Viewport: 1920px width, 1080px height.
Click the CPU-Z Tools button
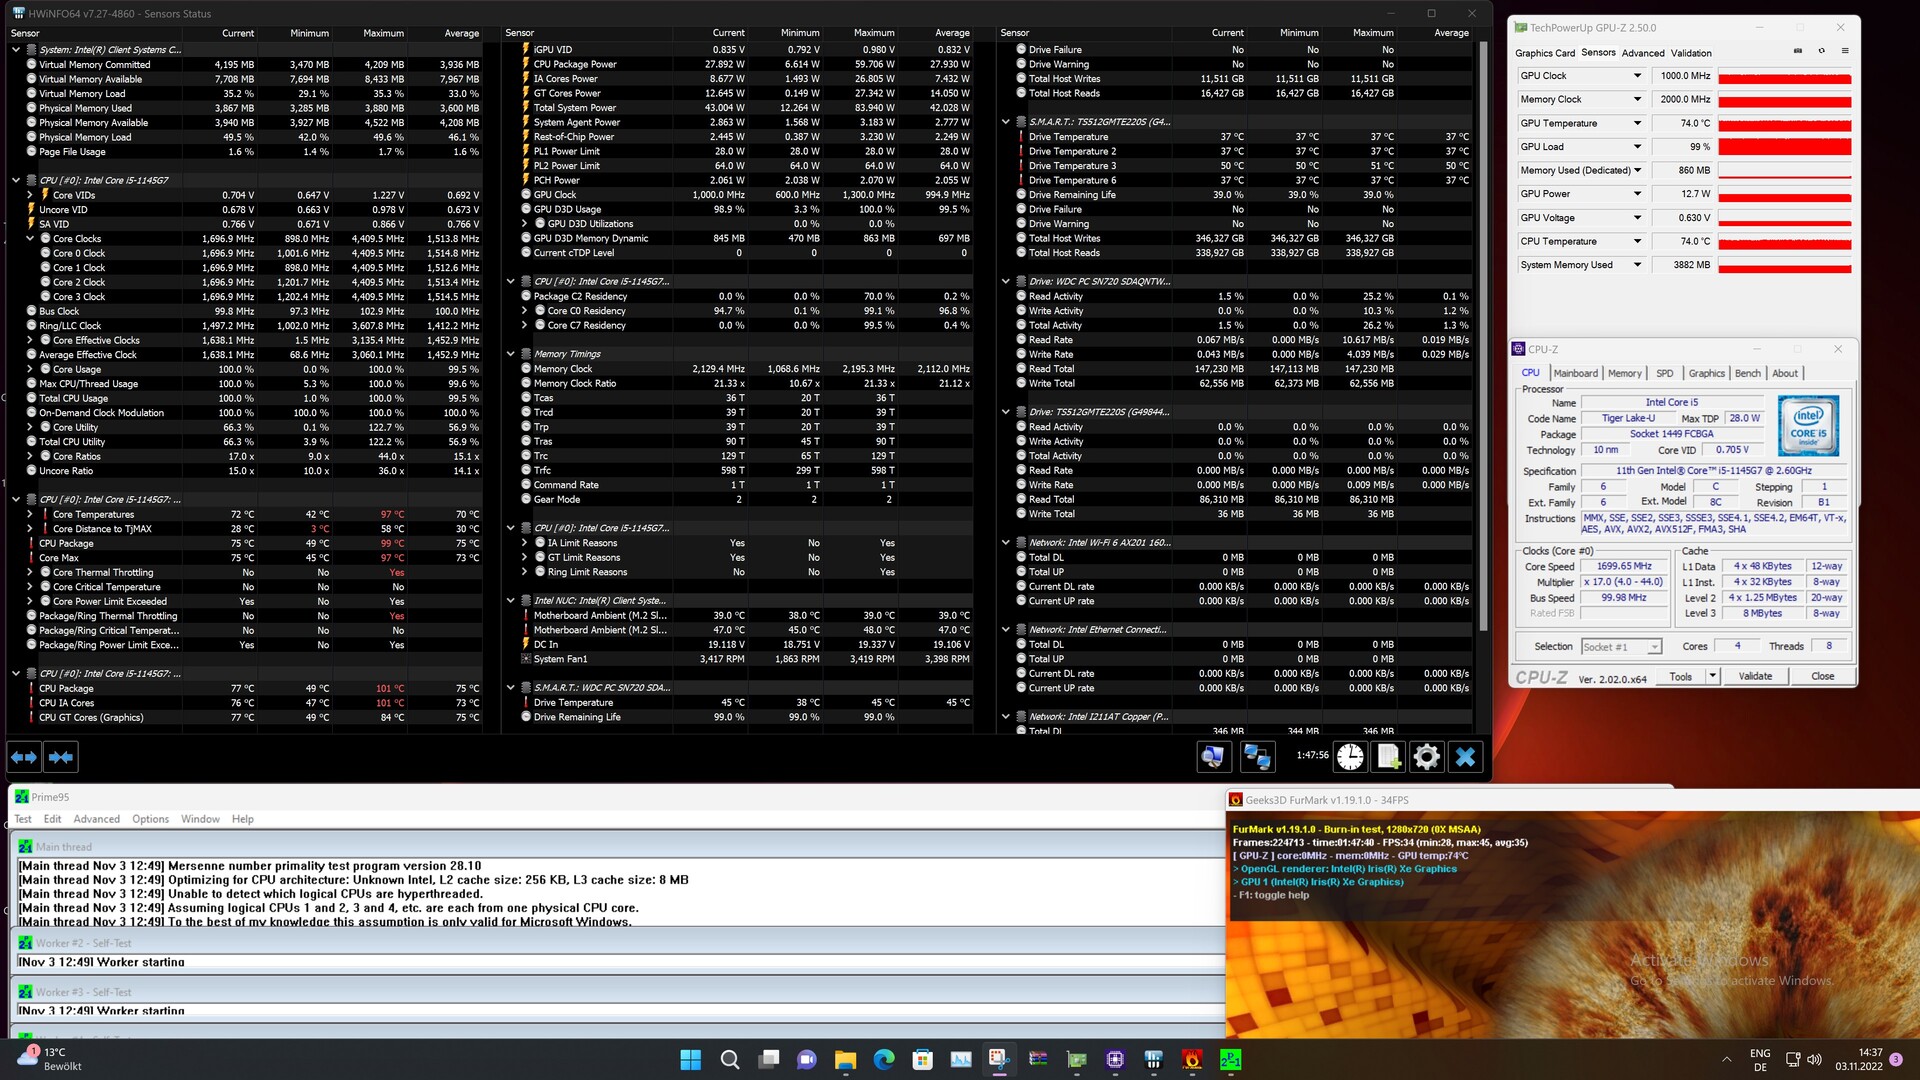pyautogui.click(x=1680, y=676)
